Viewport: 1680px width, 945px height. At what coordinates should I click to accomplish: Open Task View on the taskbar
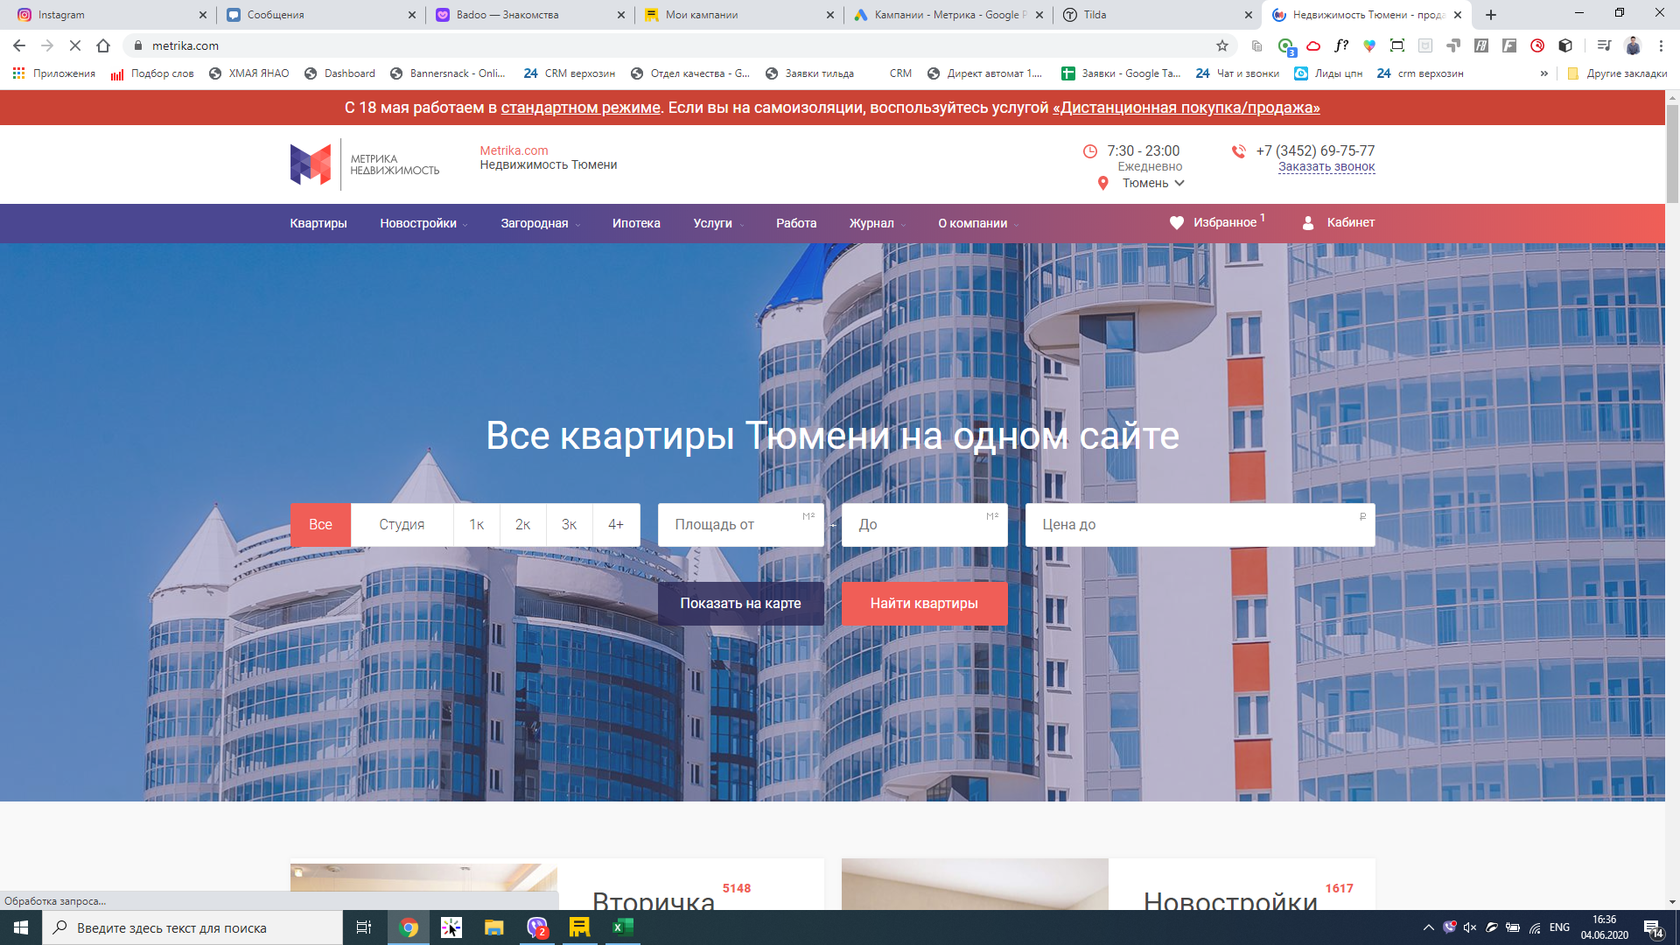click(364, 928)
